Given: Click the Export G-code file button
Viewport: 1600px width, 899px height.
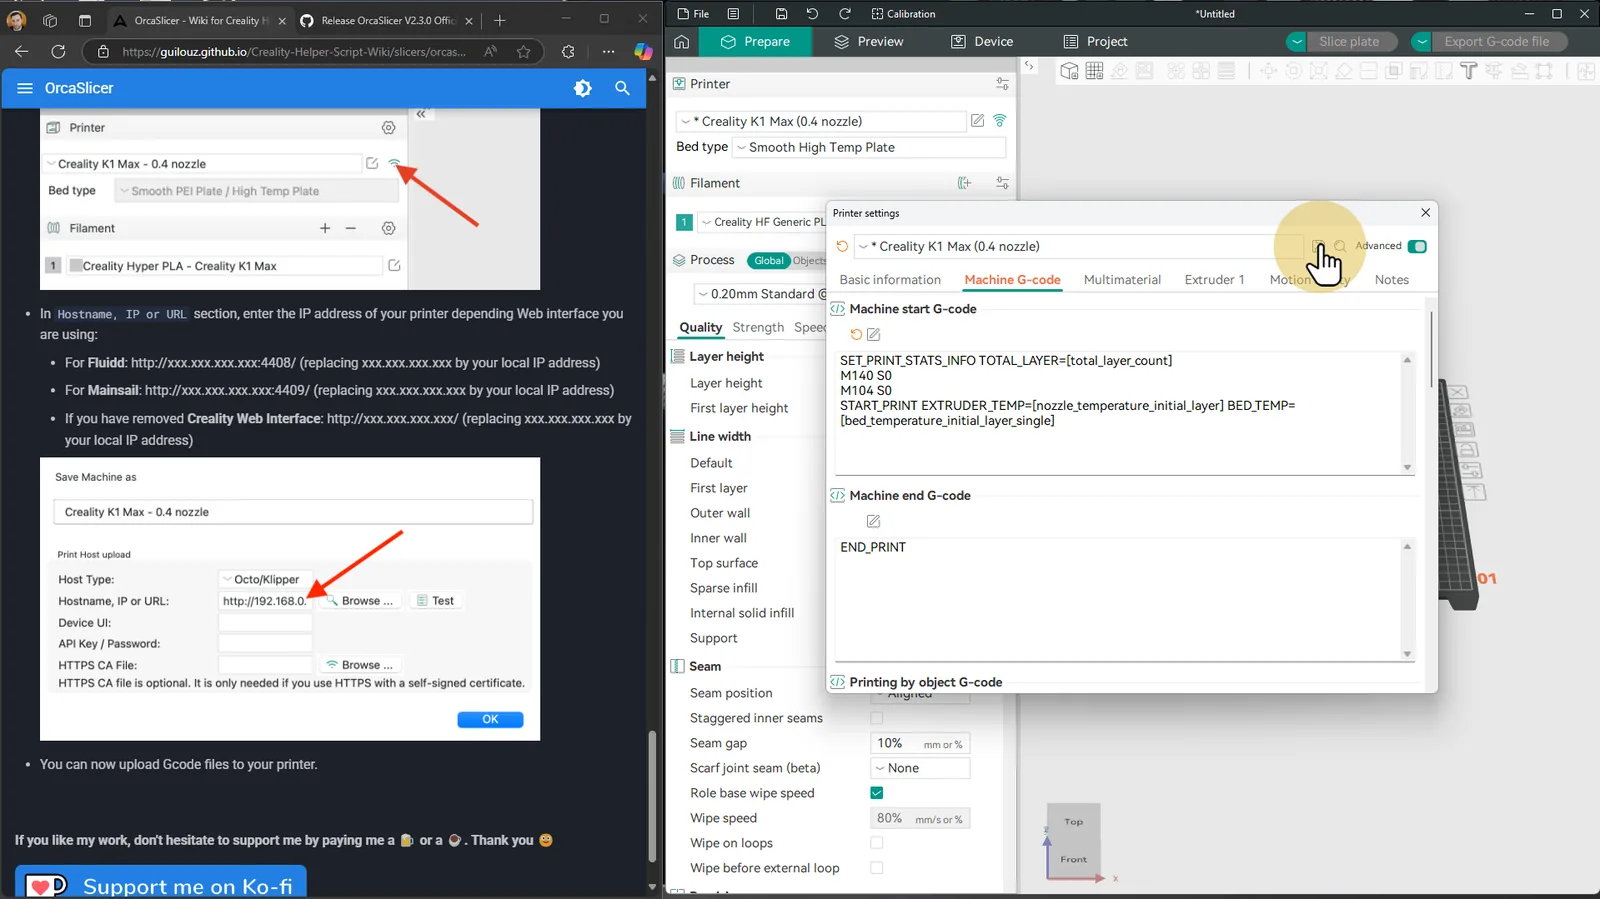Looking at the screenshot, I should [x=1497, y=42].
